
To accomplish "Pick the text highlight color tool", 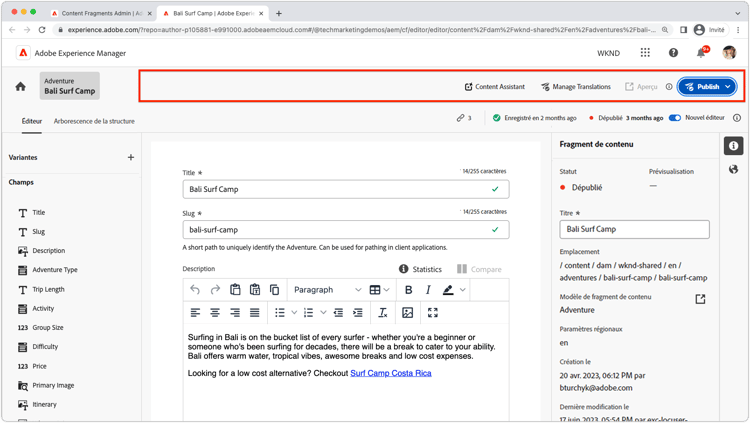I will 448,289.
